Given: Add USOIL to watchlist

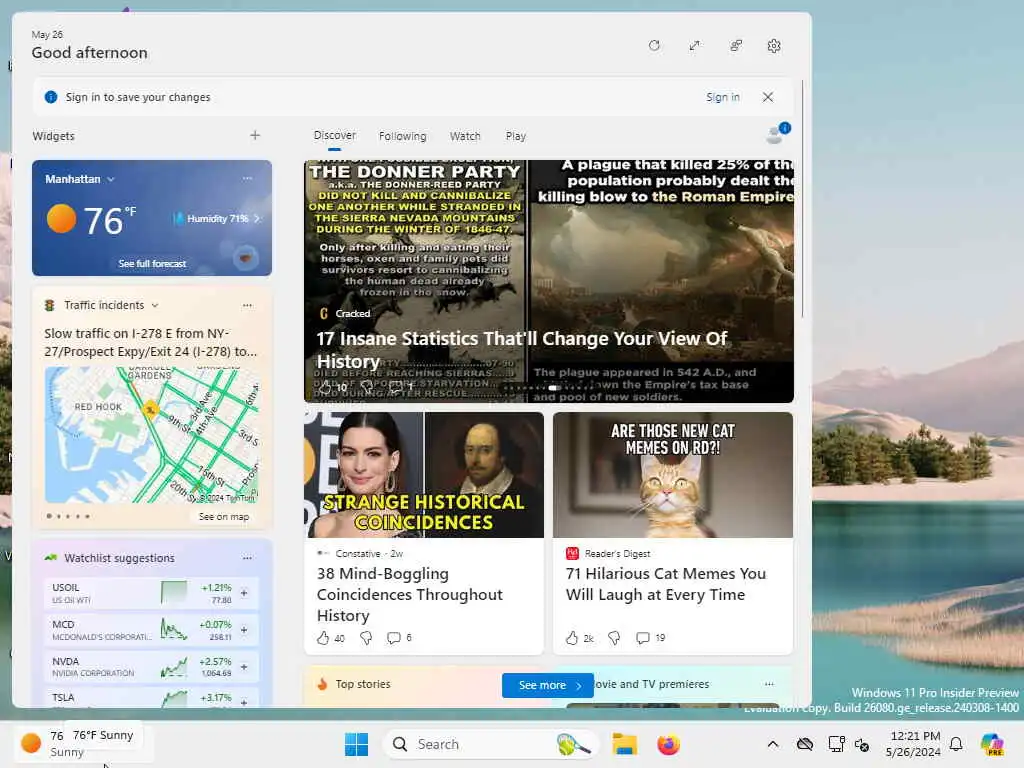Looking at the screenshot, I should [x=244, y=593].
